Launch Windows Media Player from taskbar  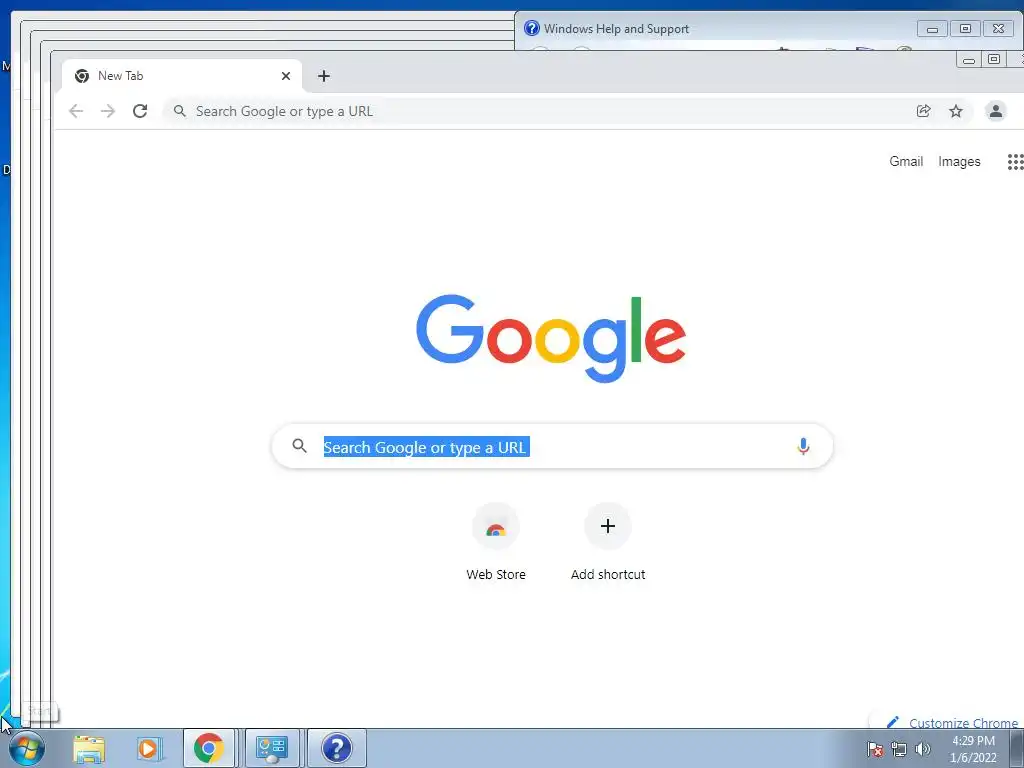[149, 748]
